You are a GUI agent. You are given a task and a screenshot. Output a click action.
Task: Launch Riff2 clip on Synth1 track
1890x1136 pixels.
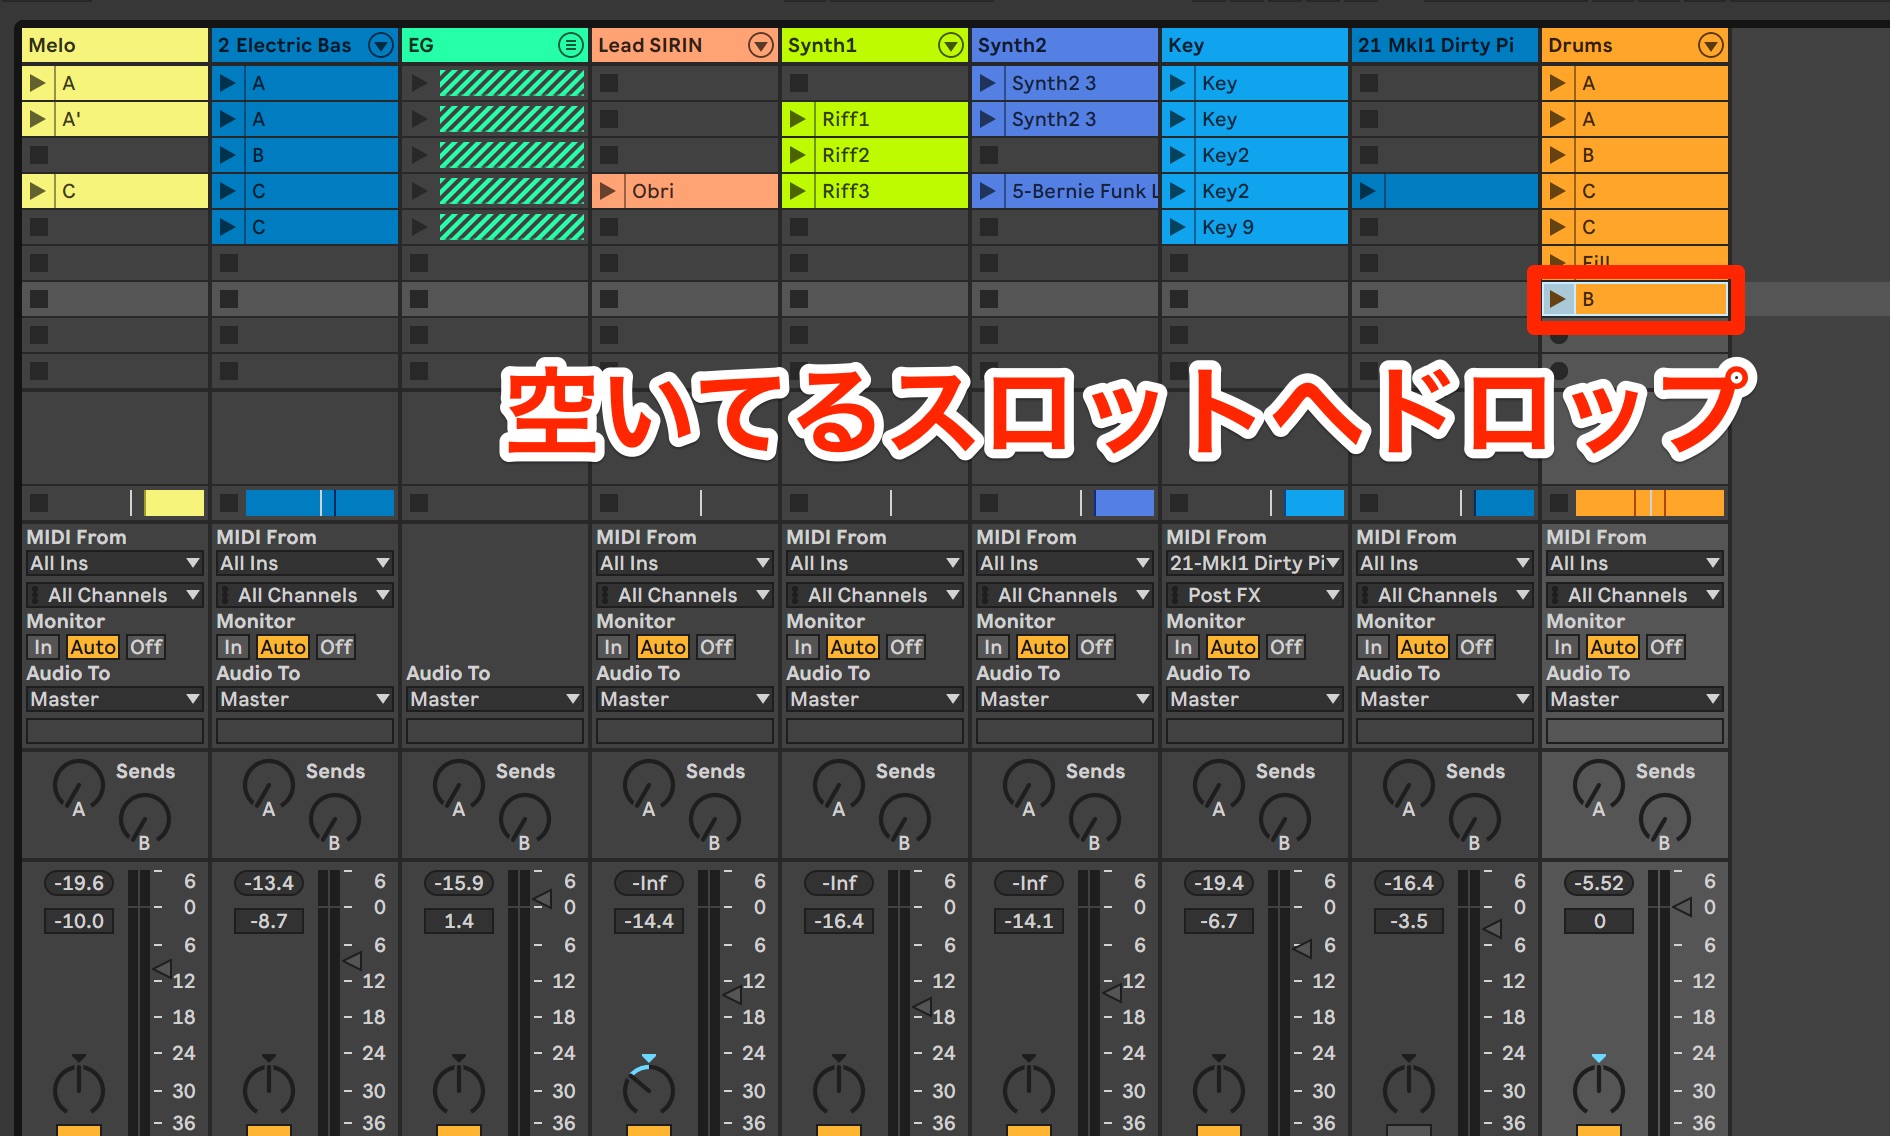coord(798,155)
